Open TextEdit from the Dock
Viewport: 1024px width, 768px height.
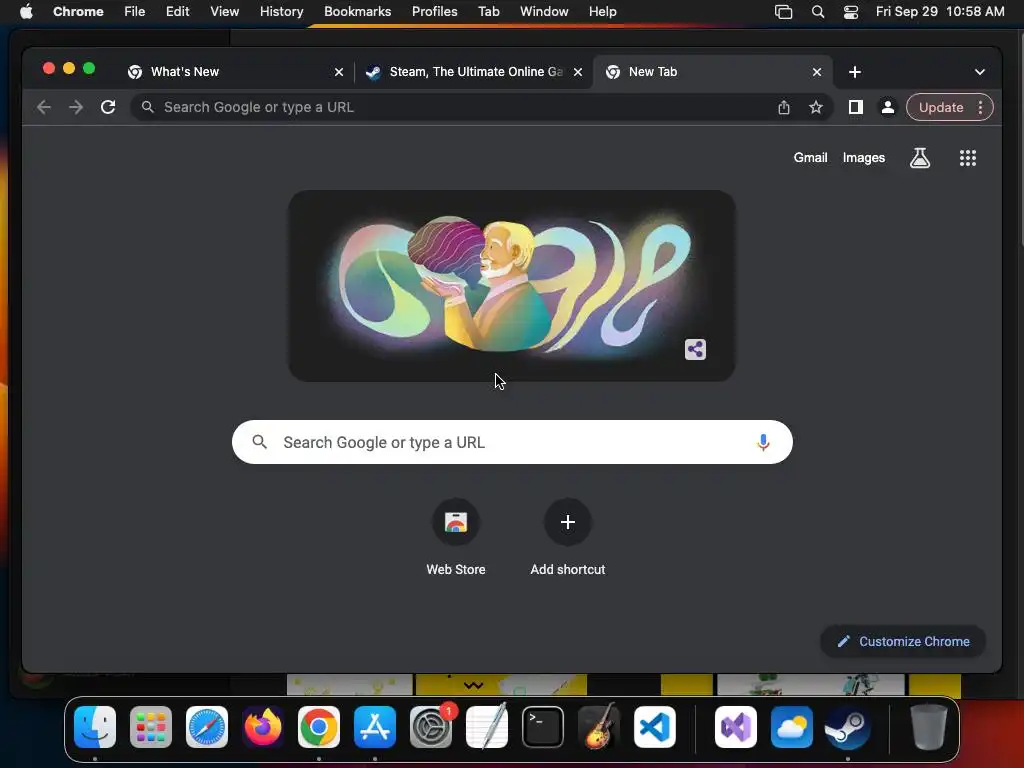(x=487, y=727)
